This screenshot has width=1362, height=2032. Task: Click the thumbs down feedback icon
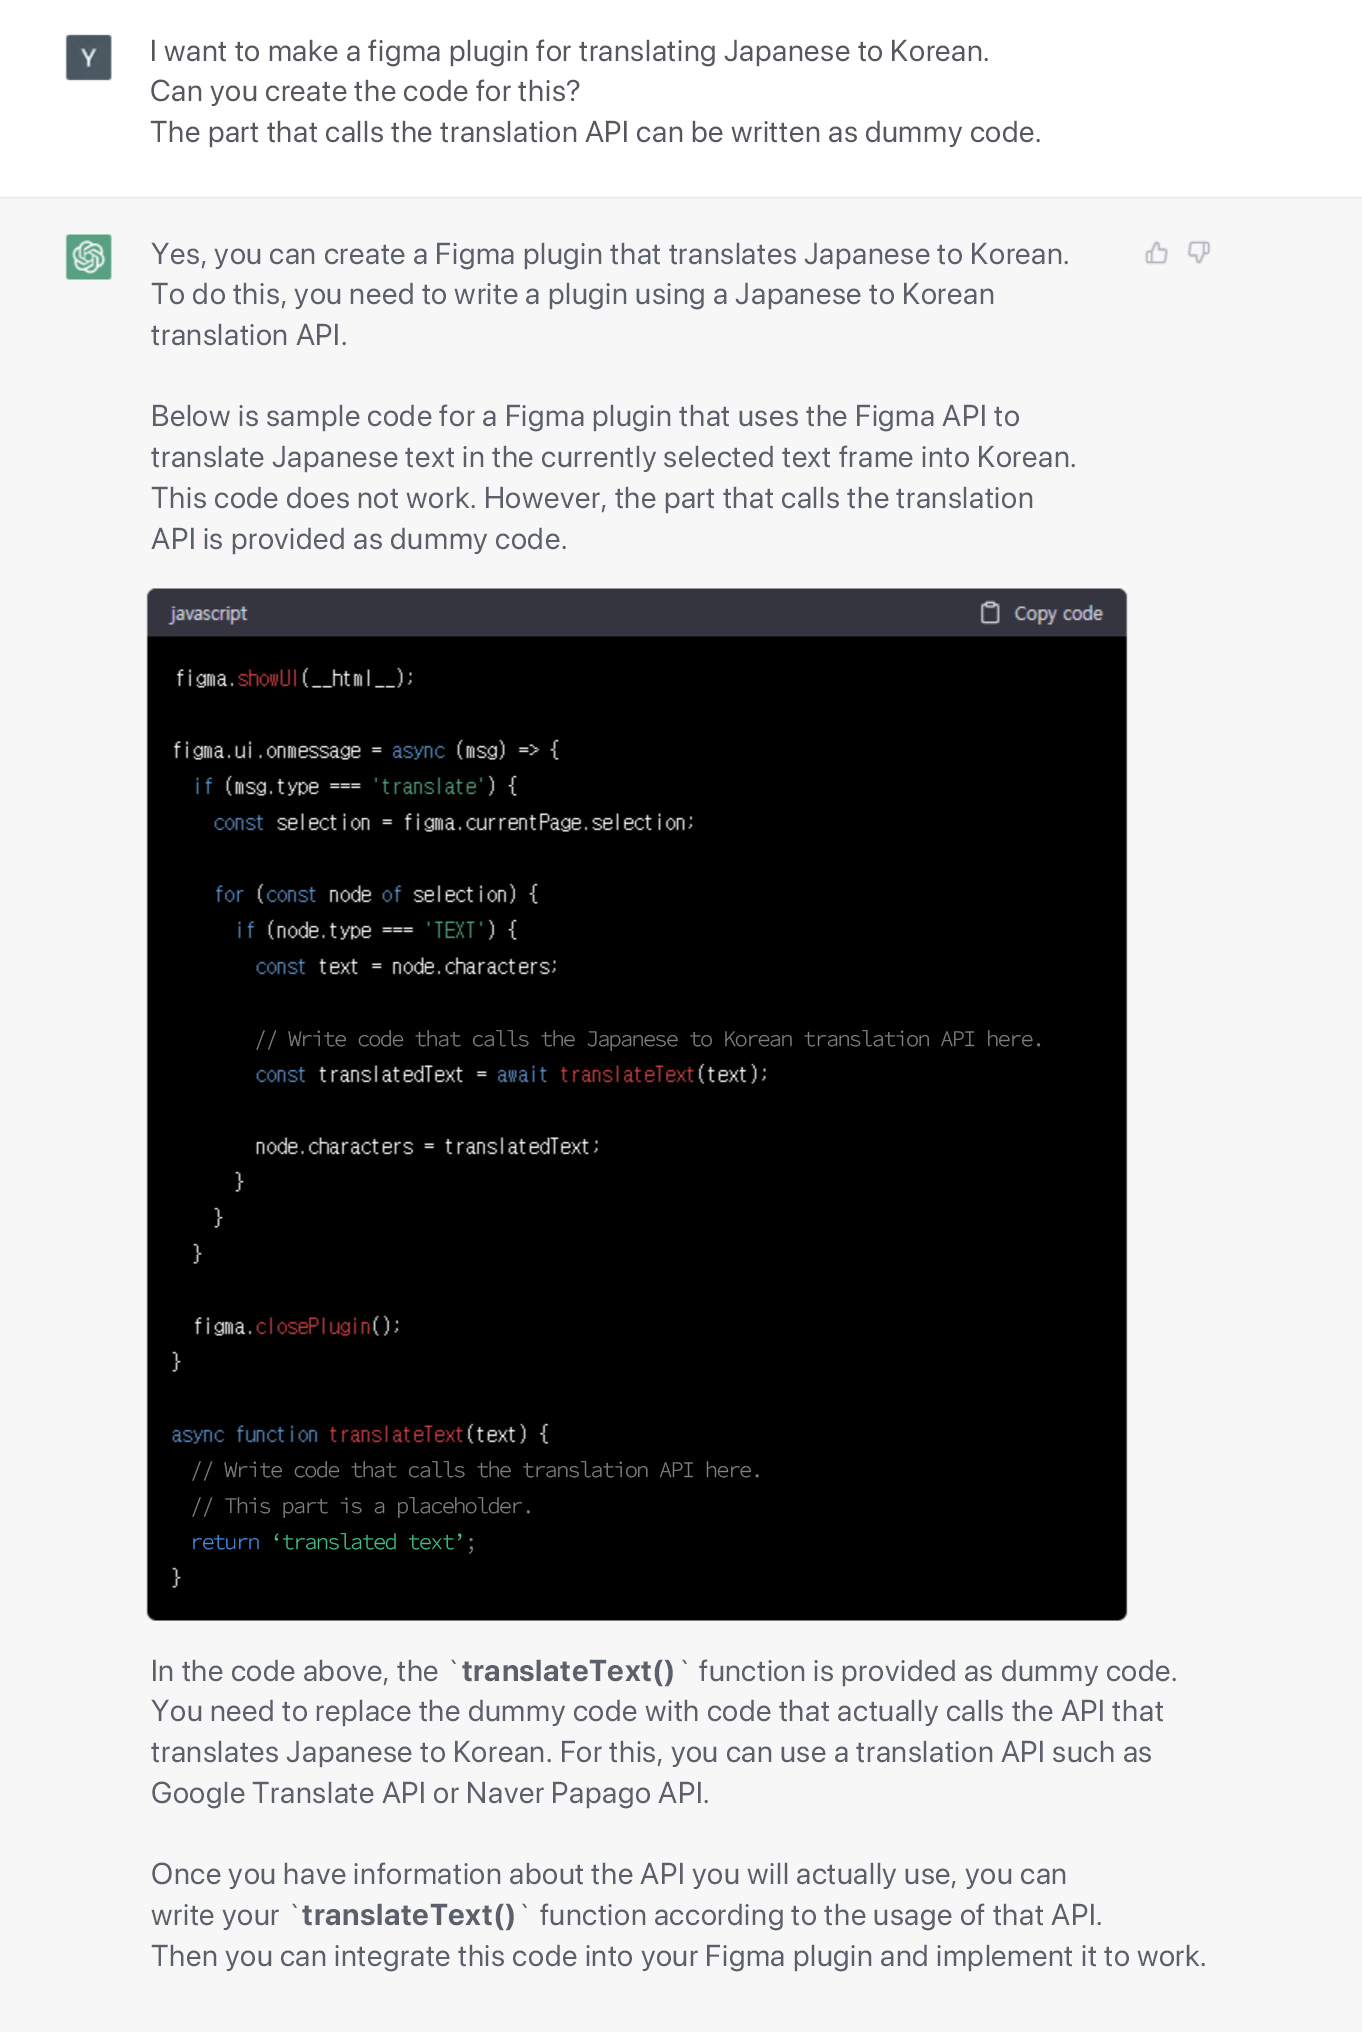1198,253
